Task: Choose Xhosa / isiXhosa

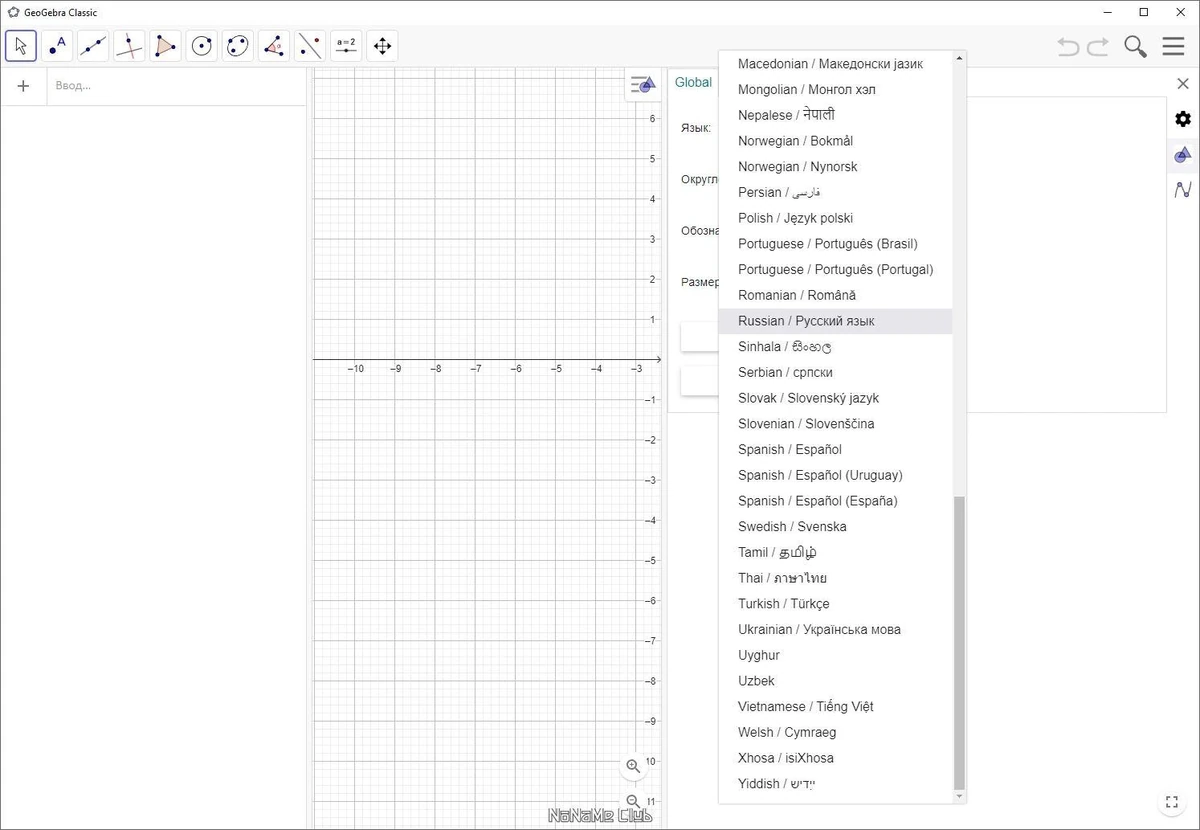Action: click(835, 758)
